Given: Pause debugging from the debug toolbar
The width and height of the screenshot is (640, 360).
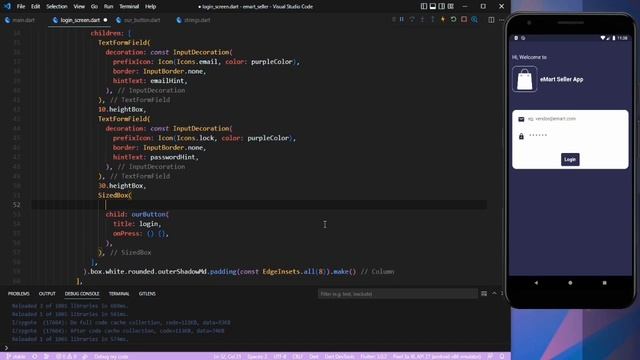Looking at the screenshot, I should point(402,20).
